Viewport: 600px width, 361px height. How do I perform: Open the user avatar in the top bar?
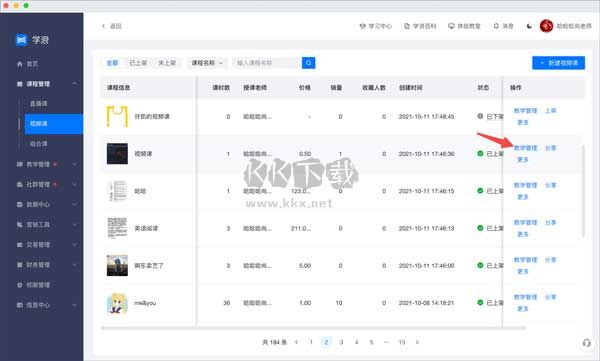click(x=546, y=26)
